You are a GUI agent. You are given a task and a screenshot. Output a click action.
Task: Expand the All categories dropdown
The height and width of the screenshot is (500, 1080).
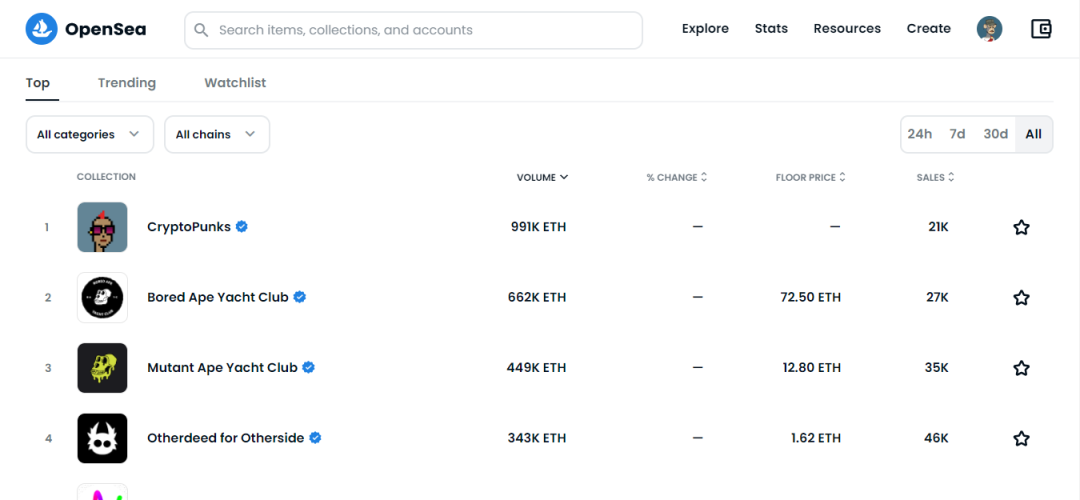coord(89,135)
